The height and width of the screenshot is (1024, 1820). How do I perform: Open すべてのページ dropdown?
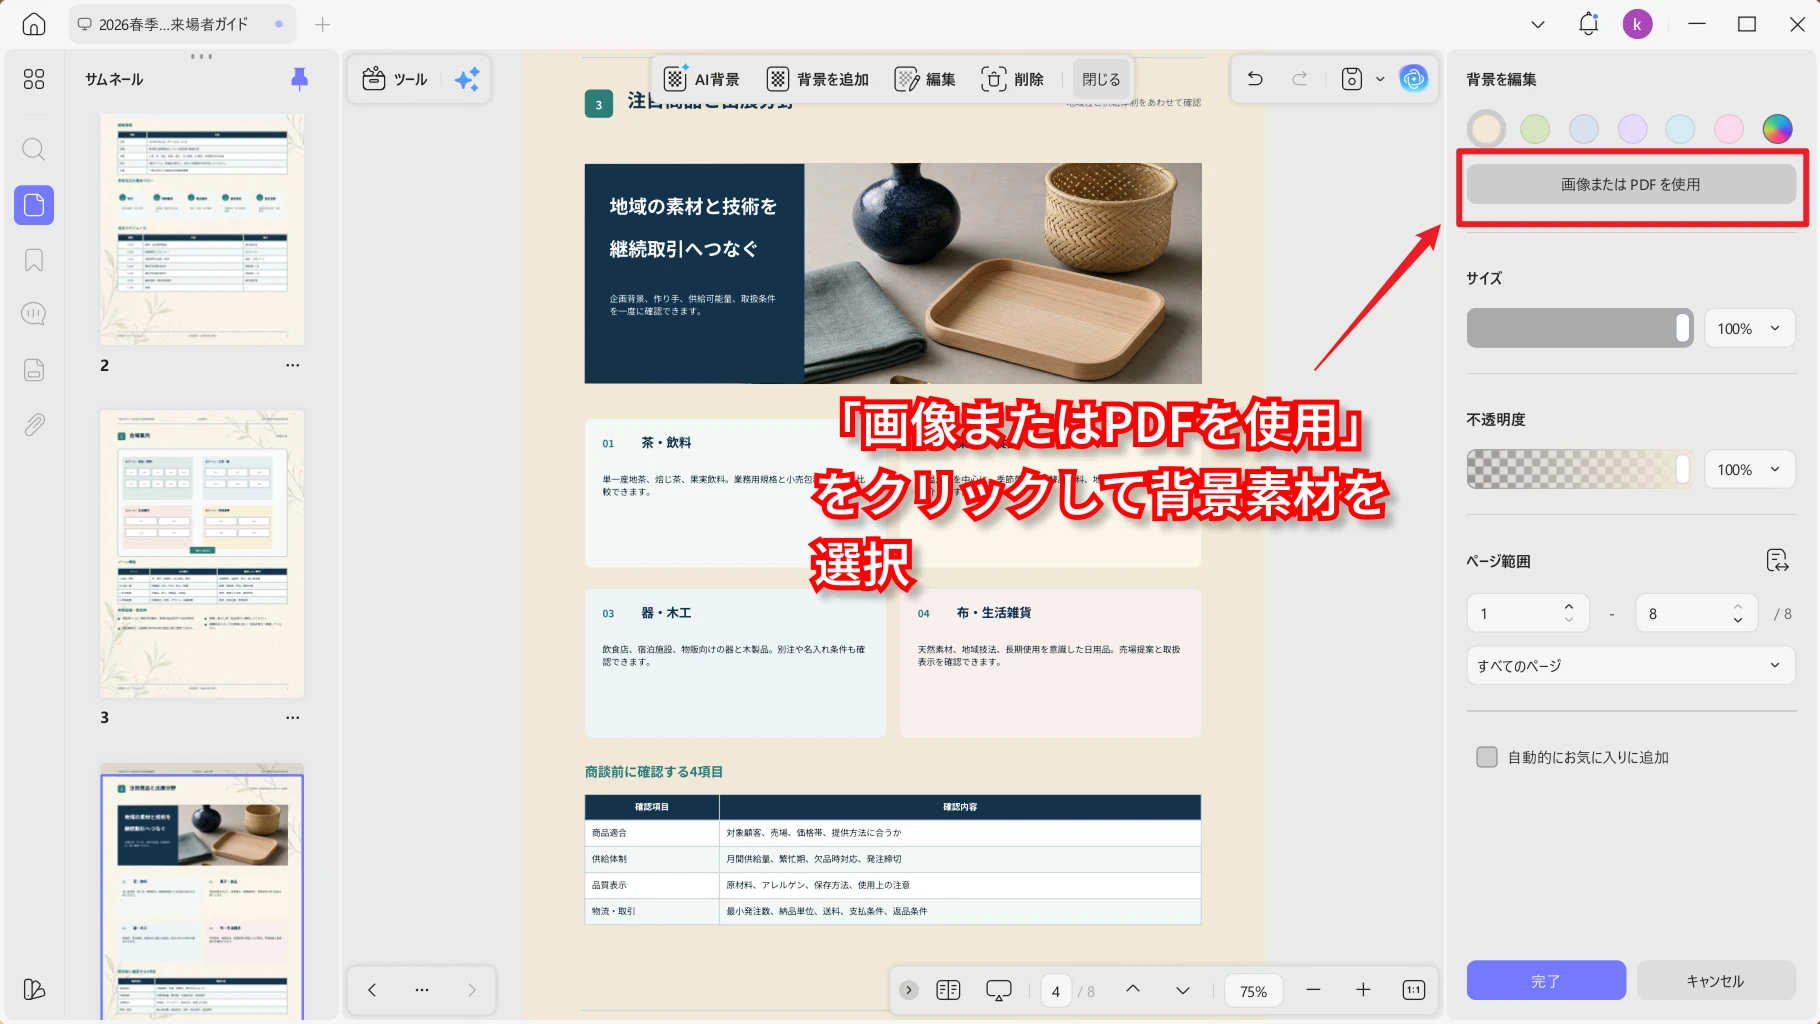[x=1631, y=665]
